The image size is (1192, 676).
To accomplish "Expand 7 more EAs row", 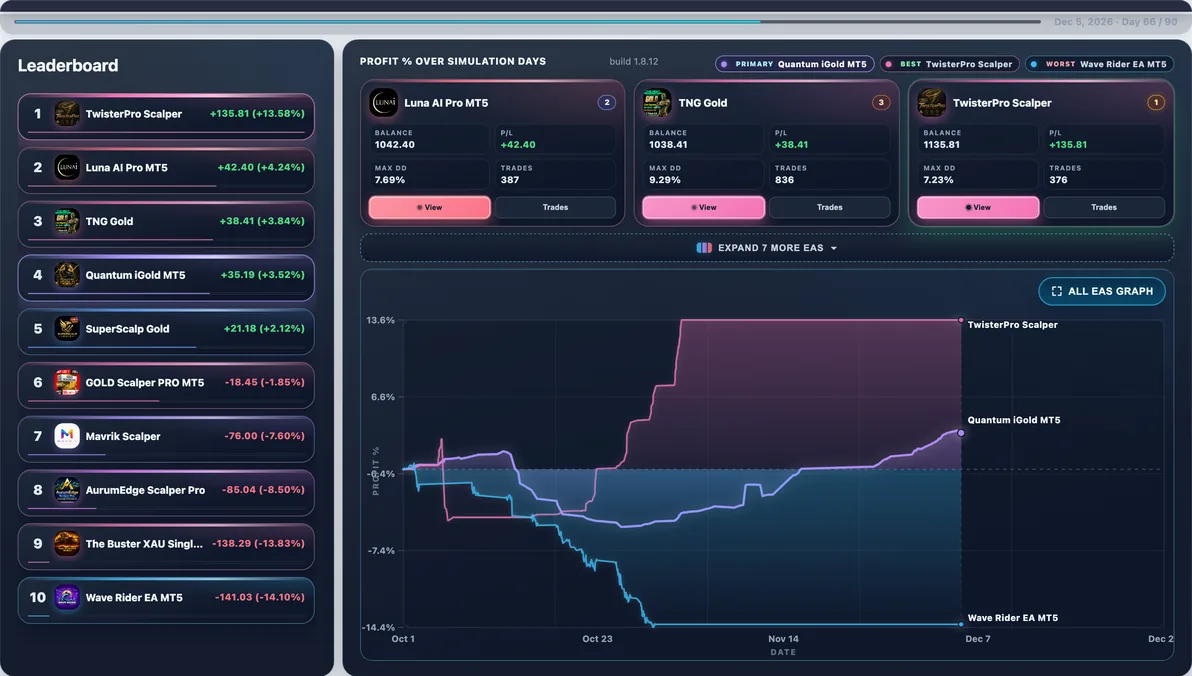I will pos(767,248).
